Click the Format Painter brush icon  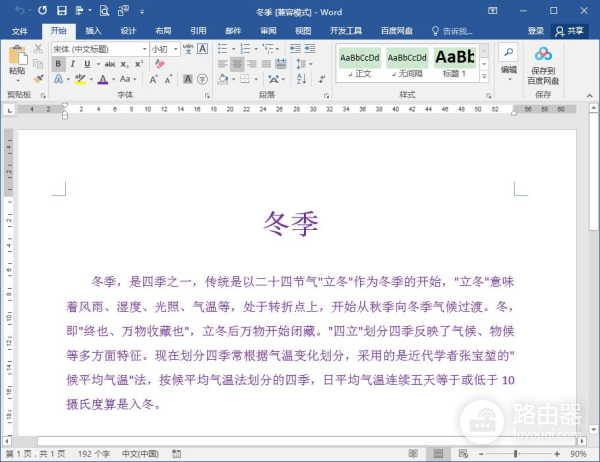pyautogui.click(x=38, y=78)
